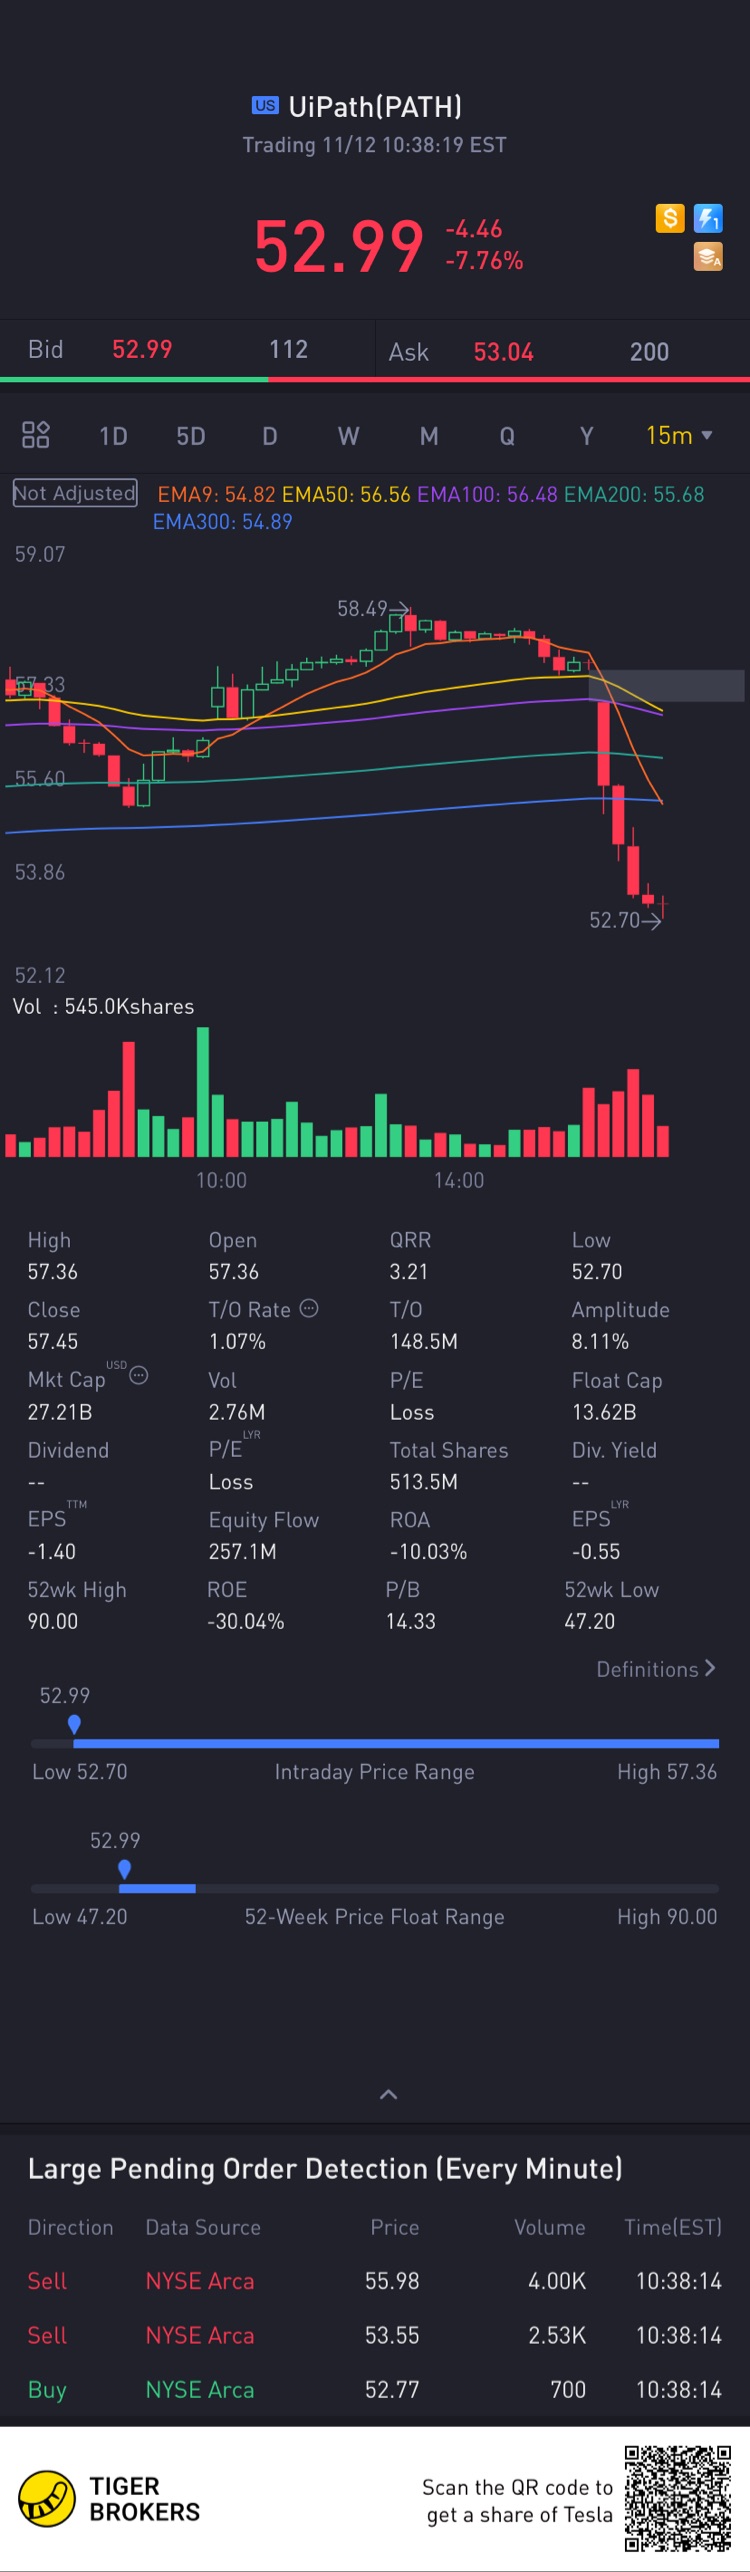Switch to daily D chart
Viewport: 750px width, 2572px height.
point(270,436)
